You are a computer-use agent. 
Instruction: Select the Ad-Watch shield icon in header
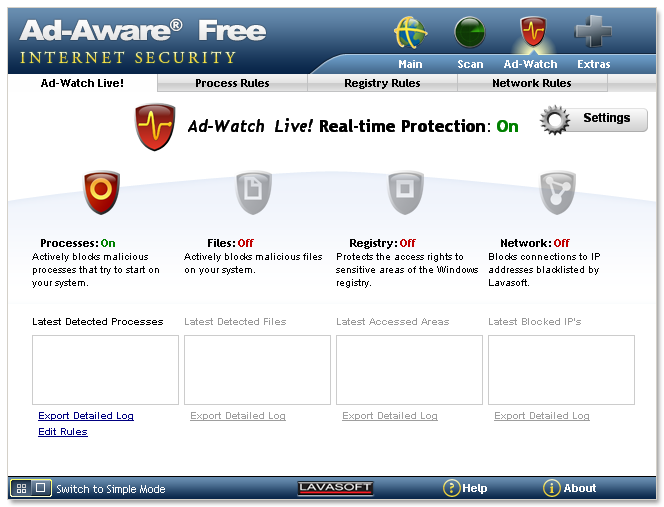pyautogui.click(x=533, y=31)
